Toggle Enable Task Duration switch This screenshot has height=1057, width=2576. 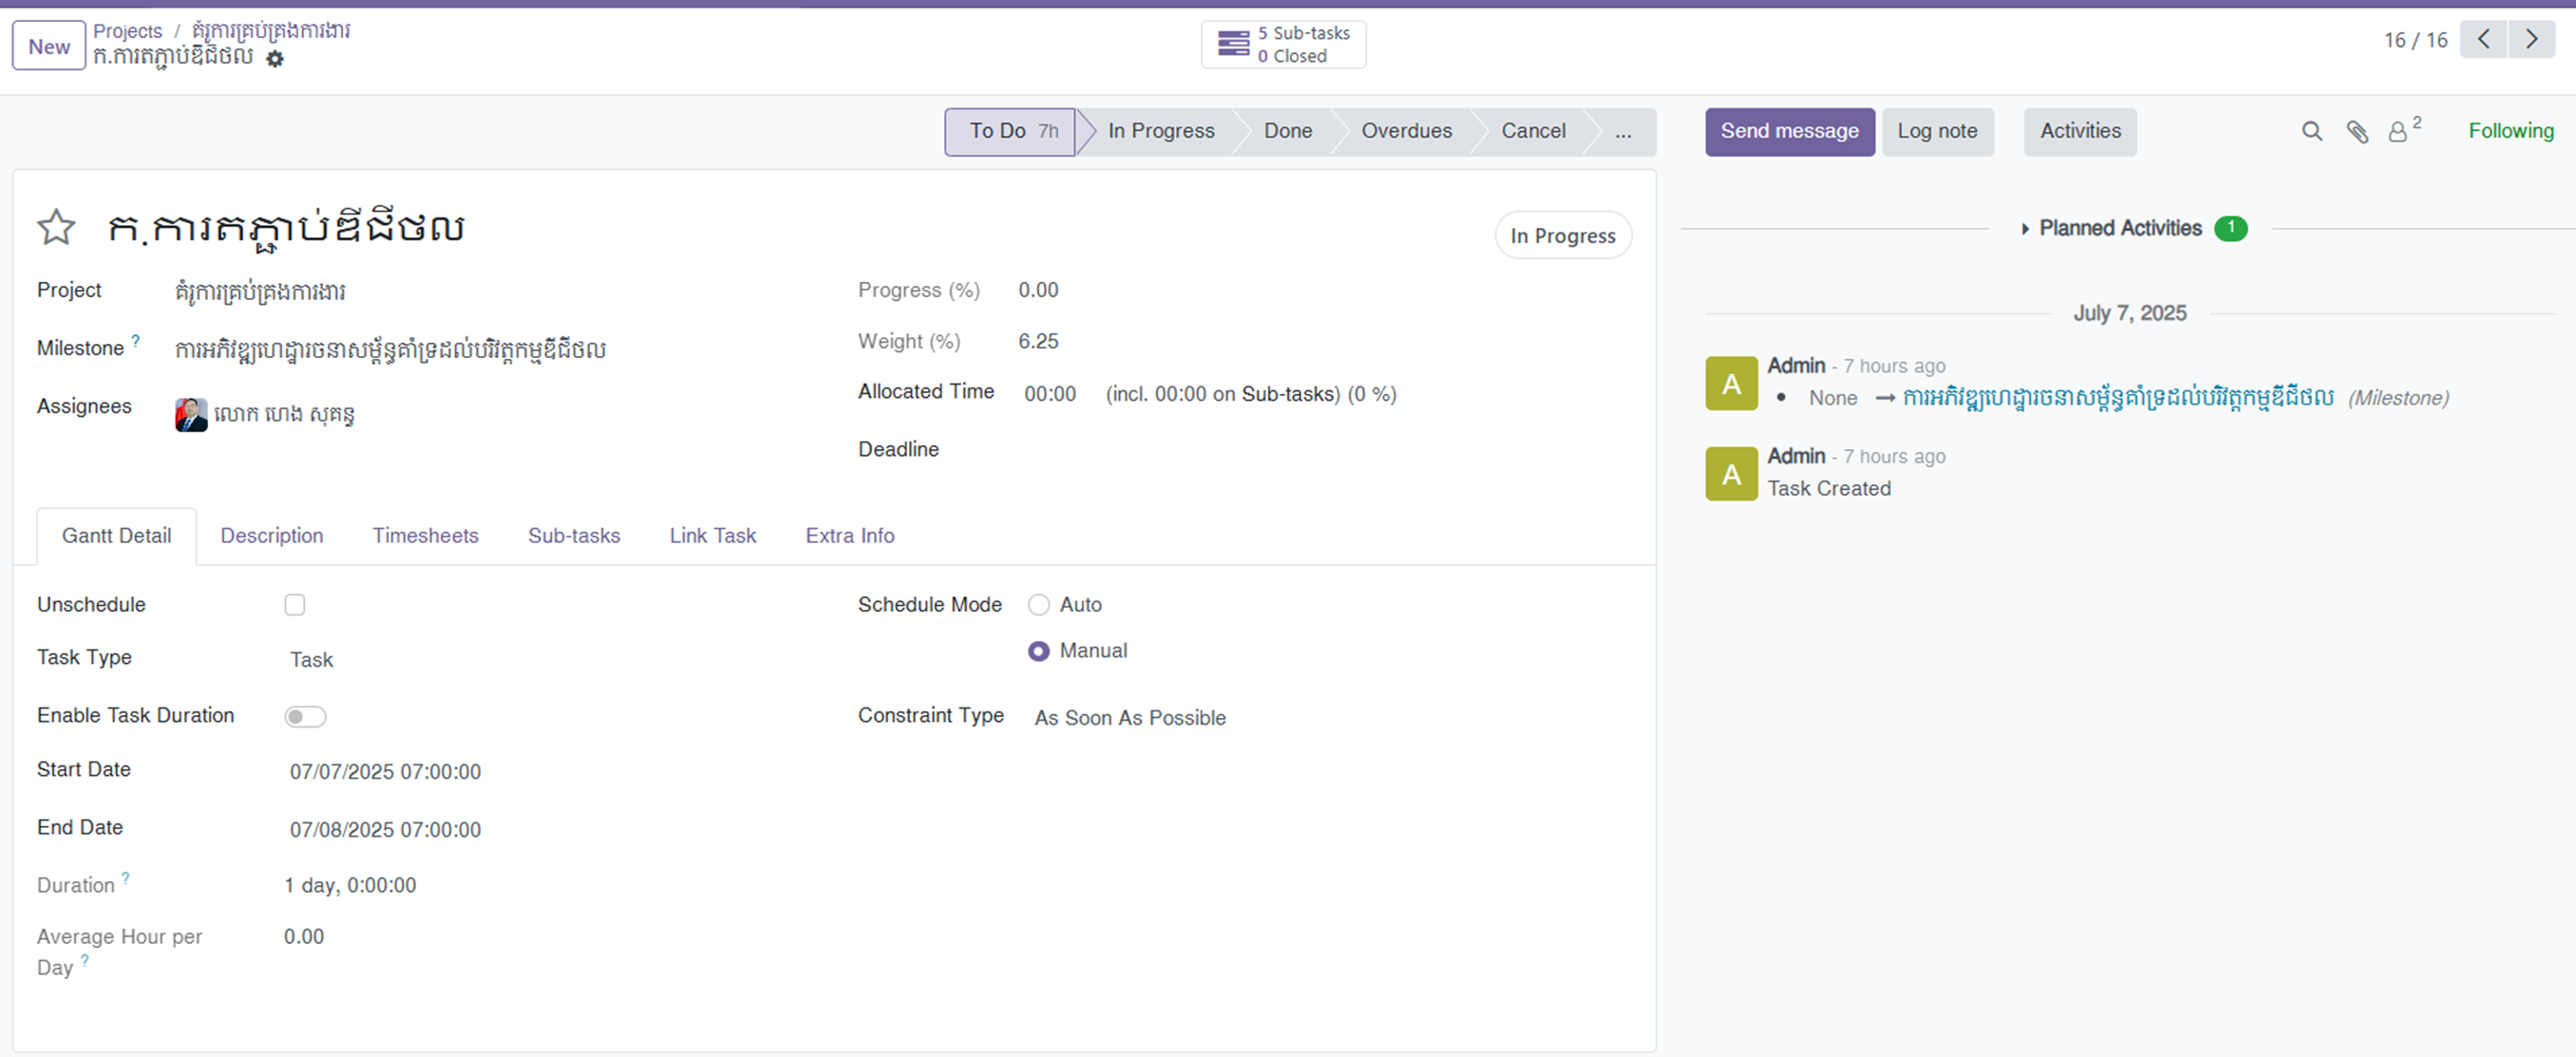(x=305, y=717)
